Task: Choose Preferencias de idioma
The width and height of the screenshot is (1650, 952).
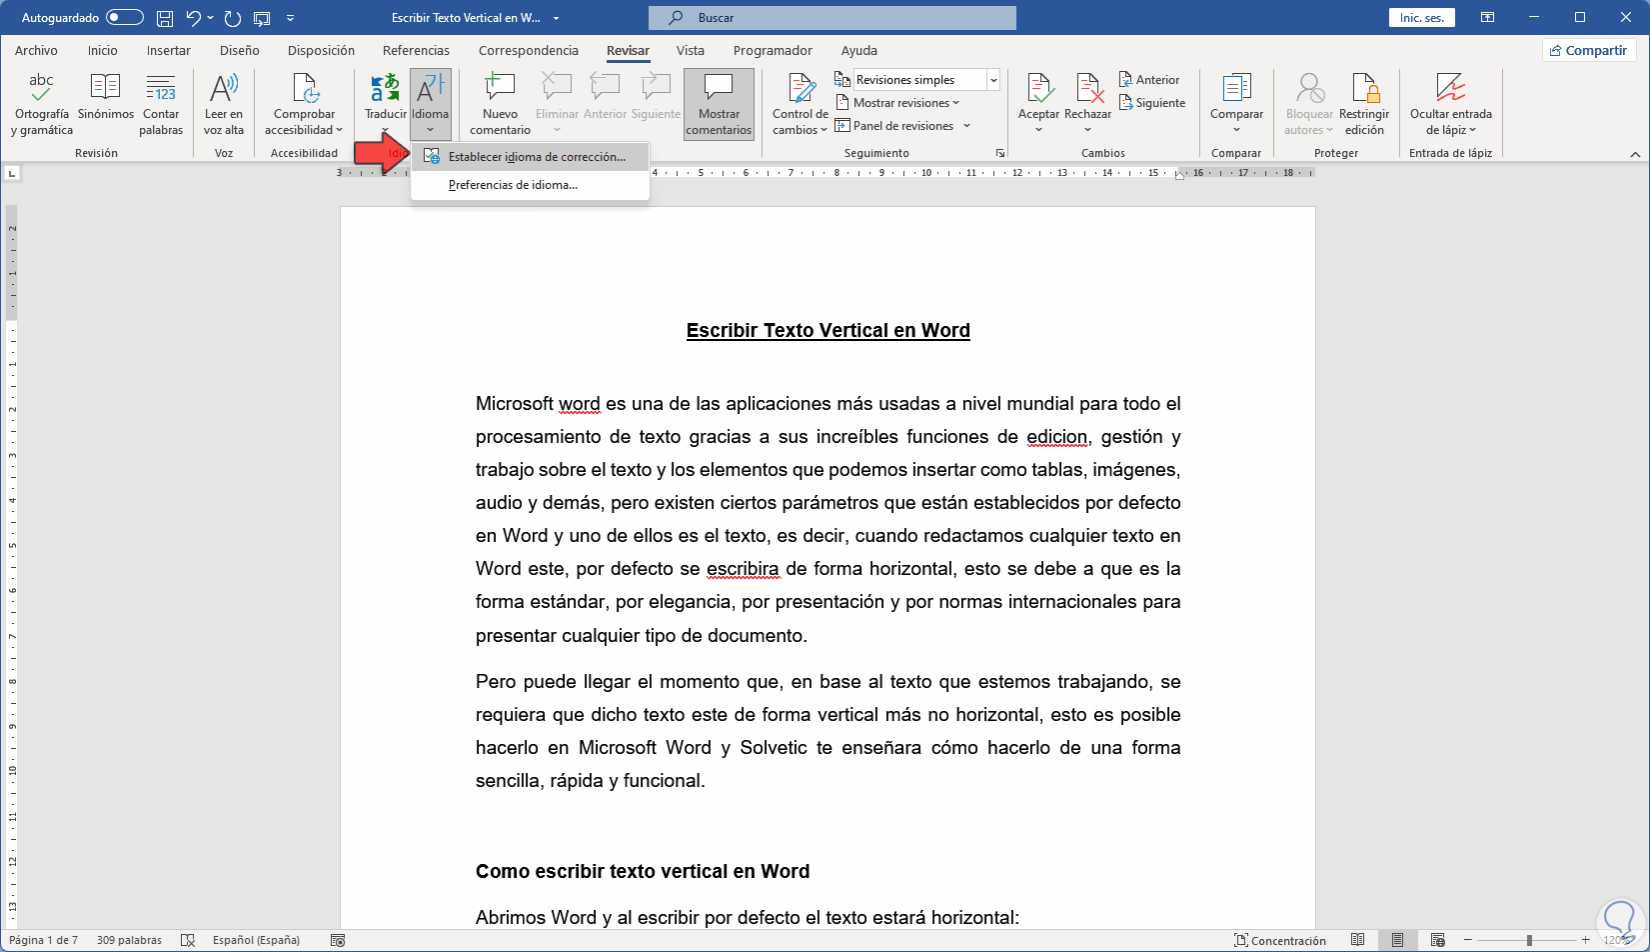Action: click(530, 185)
